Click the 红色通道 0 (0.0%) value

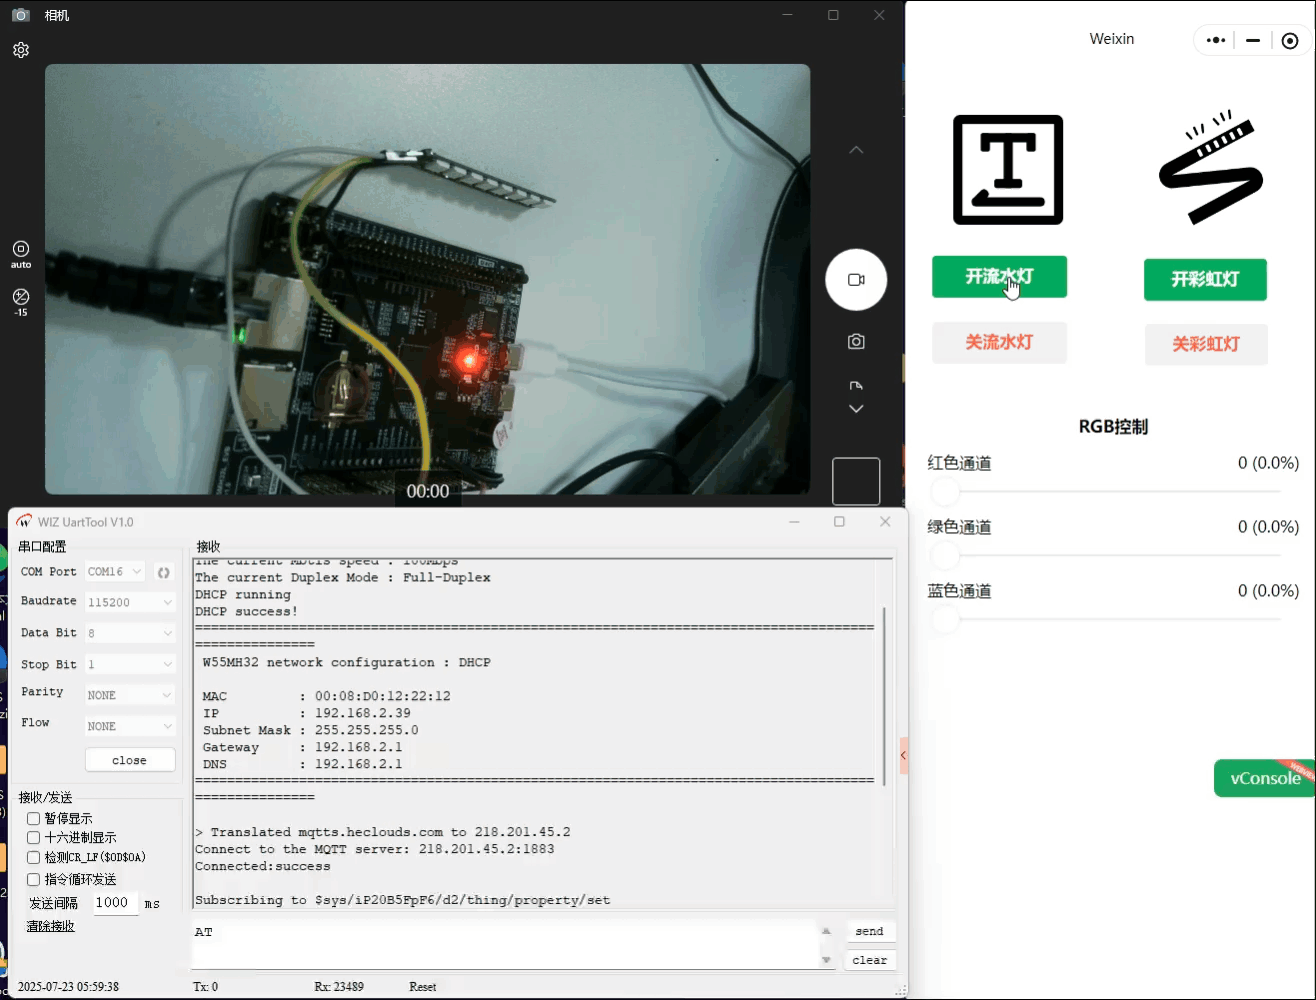click(x=1268, y=463)
